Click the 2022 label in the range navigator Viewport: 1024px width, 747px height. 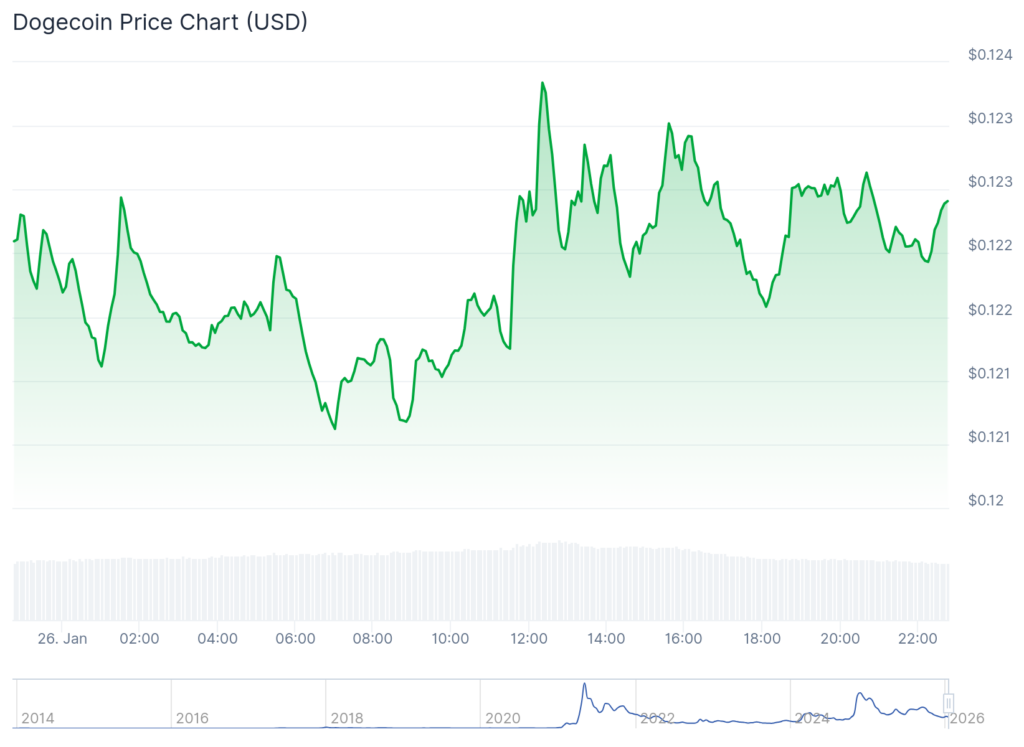pos(657,718)
